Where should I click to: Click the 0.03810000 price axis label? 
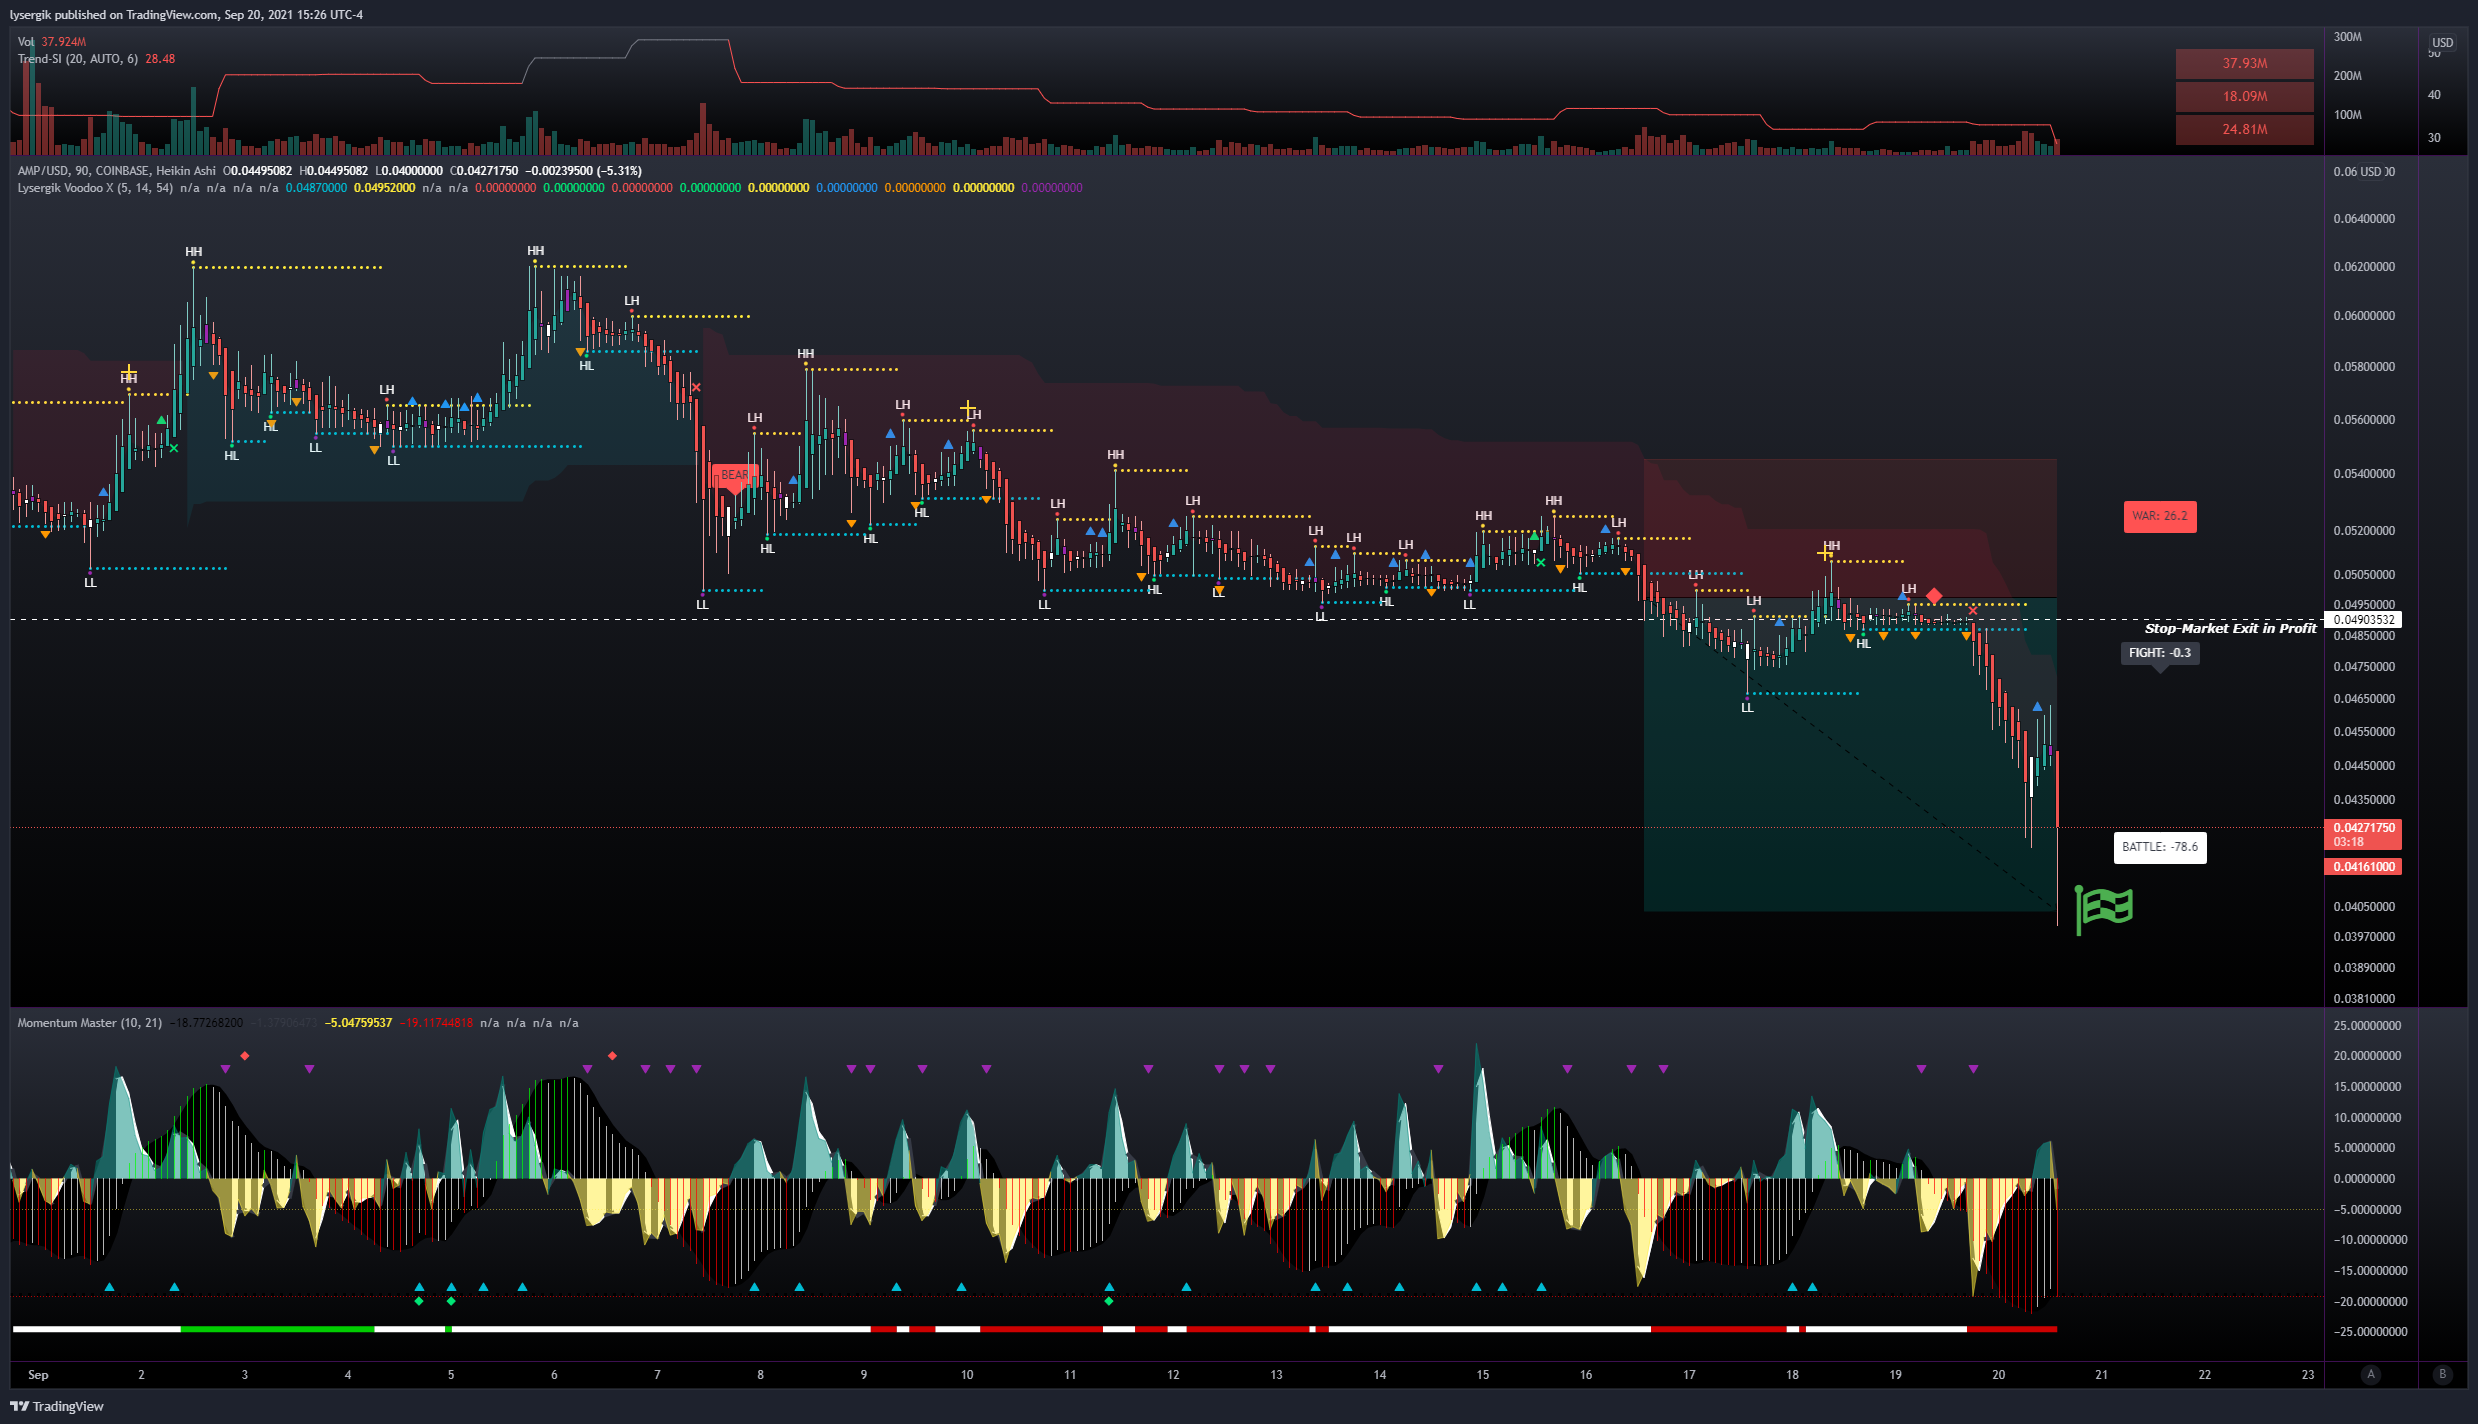[x=2364, y=999]
